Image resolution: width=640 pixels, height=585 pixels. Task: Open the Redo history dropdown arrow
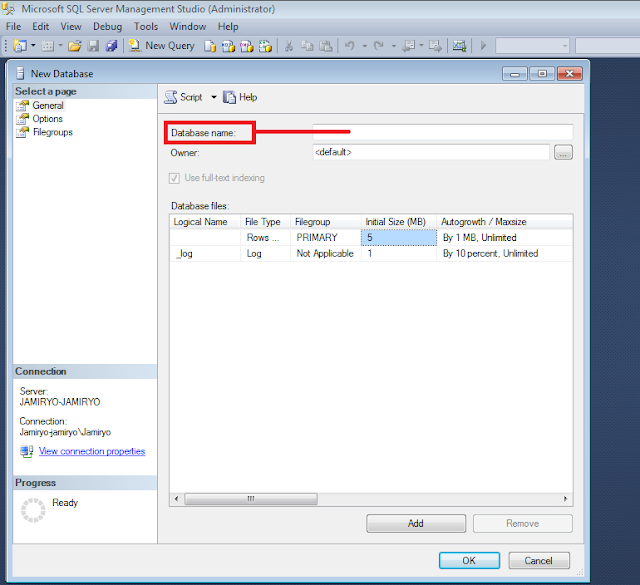(394, 46)
